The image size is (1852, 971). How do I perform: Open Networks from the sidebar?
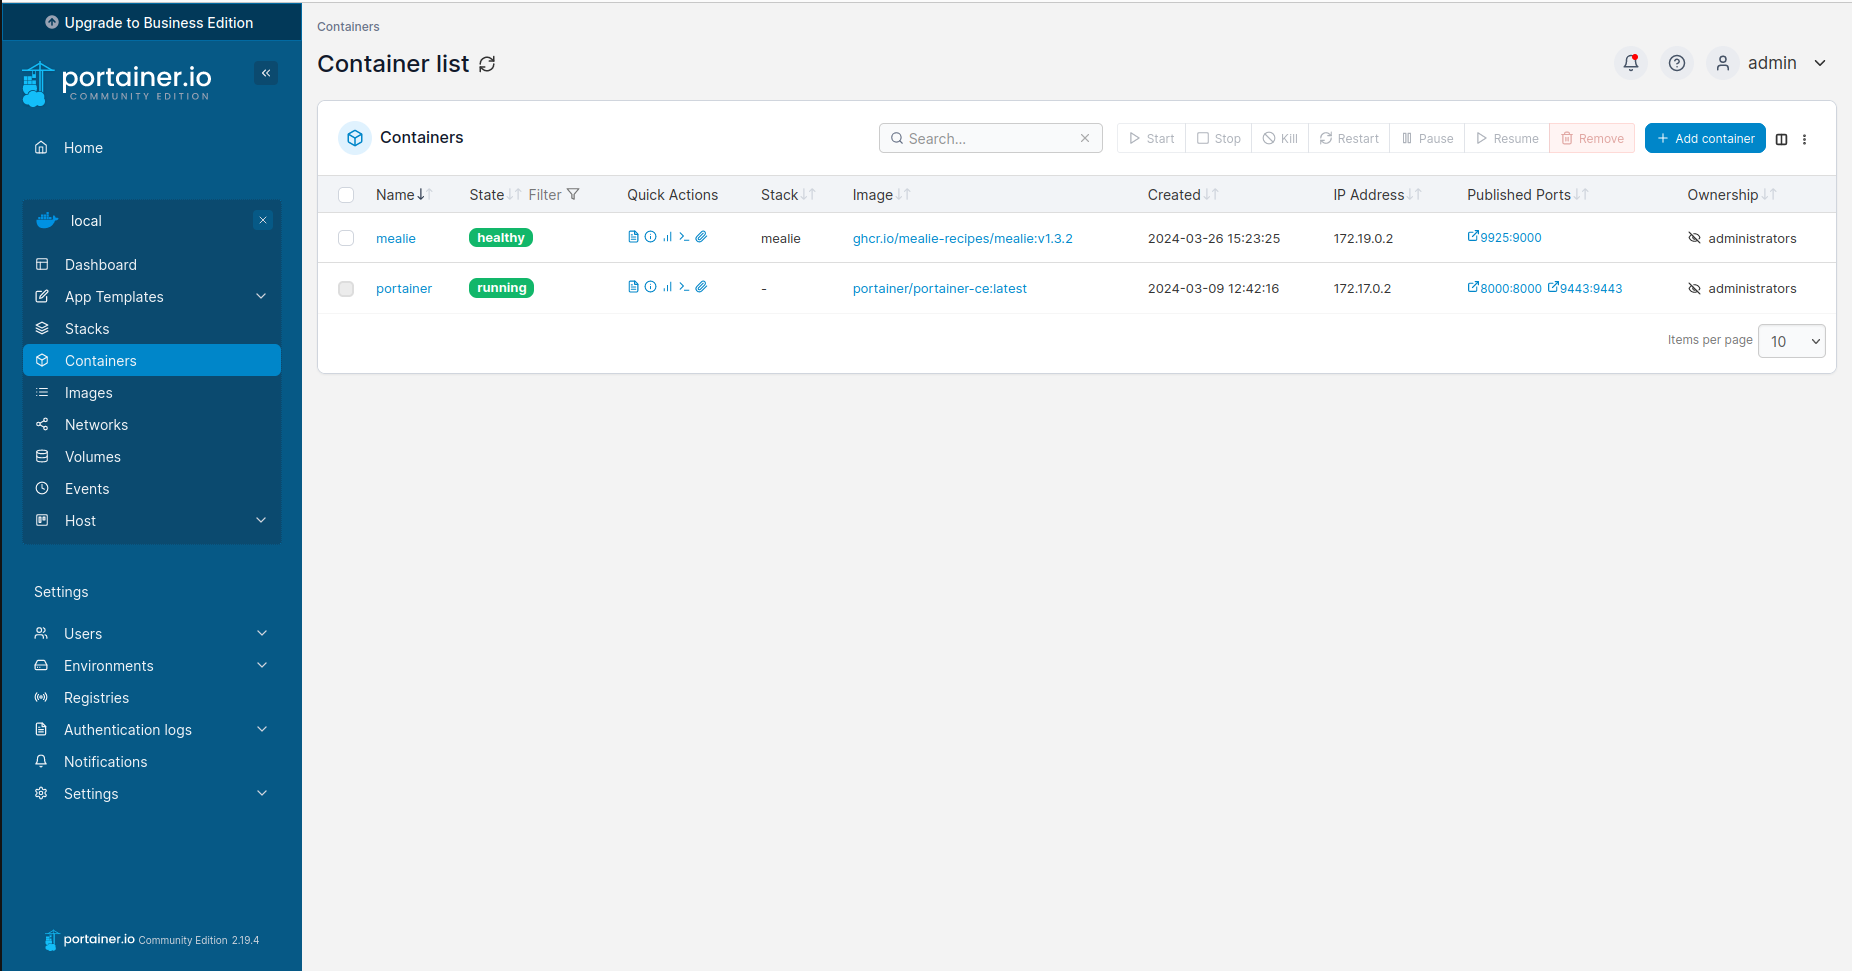97,424
